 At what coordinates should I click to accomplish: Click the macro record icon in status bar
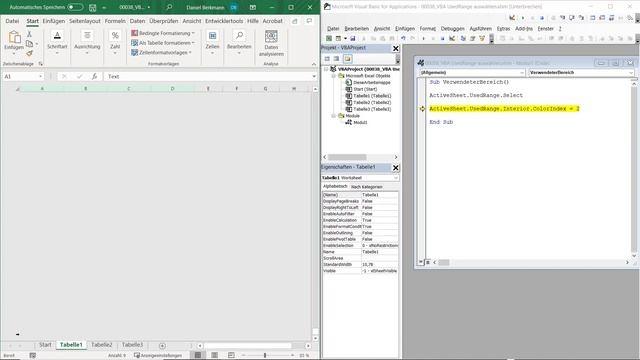[x=33, y=356]
